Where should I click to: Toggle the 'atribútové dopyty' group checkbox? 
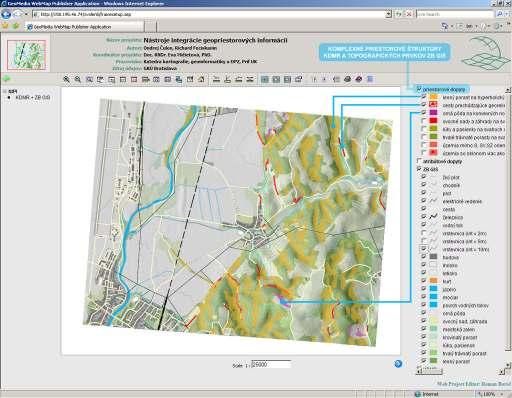point(419,161)
